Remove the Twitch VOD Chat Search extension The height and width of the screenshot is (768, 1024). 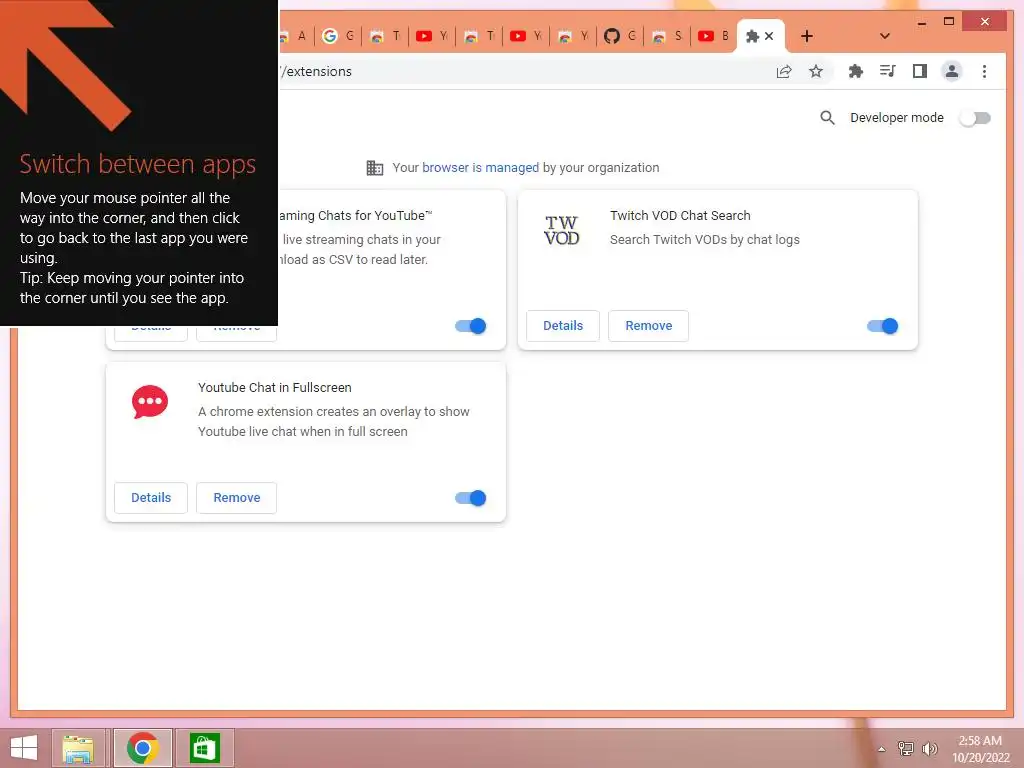(648, 326)
